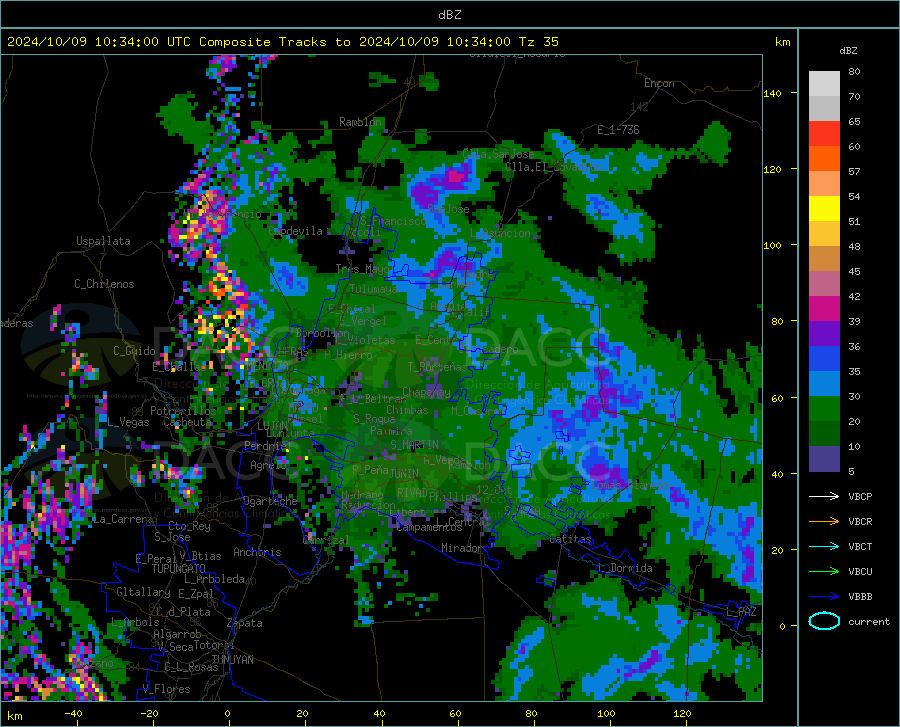Click the 'Tulumaya' place label
The image size is (900, 727).
point(373,289)
